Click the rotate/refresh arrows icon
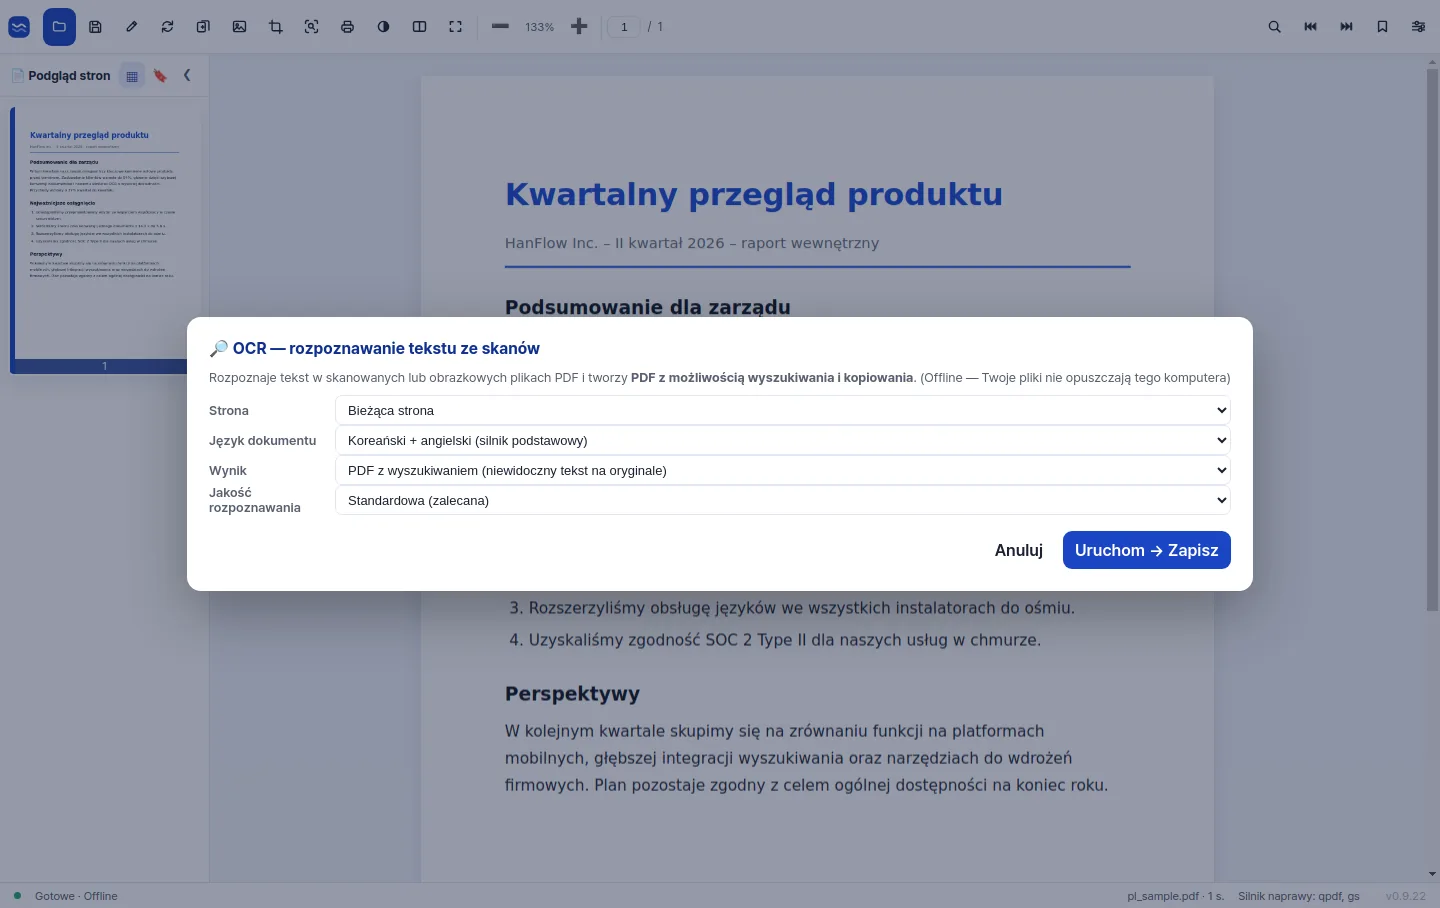1440x908 pixels. (167, 27)
